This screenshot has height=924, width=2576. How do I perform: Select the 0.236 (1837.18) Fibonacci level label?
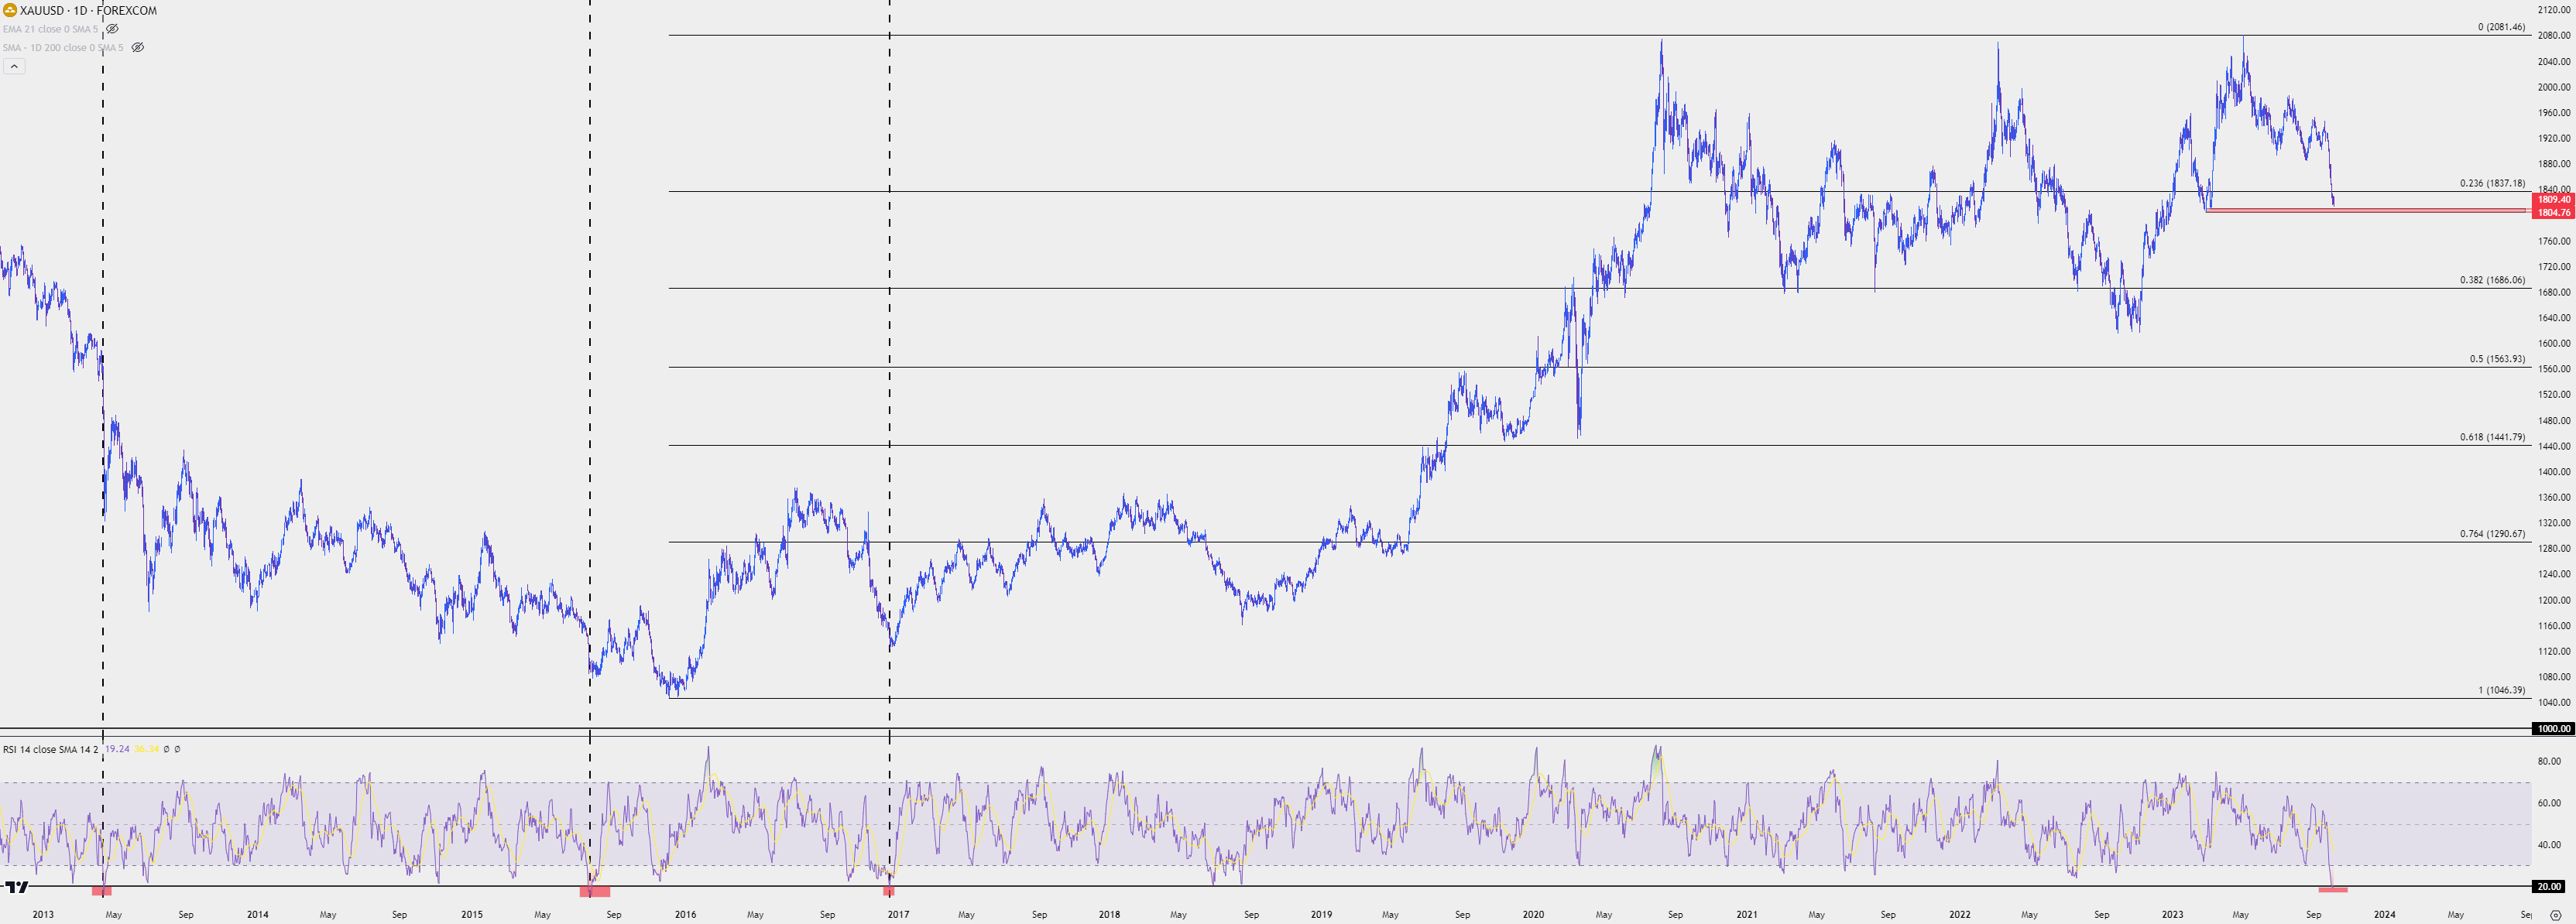tap(2492, 183)
